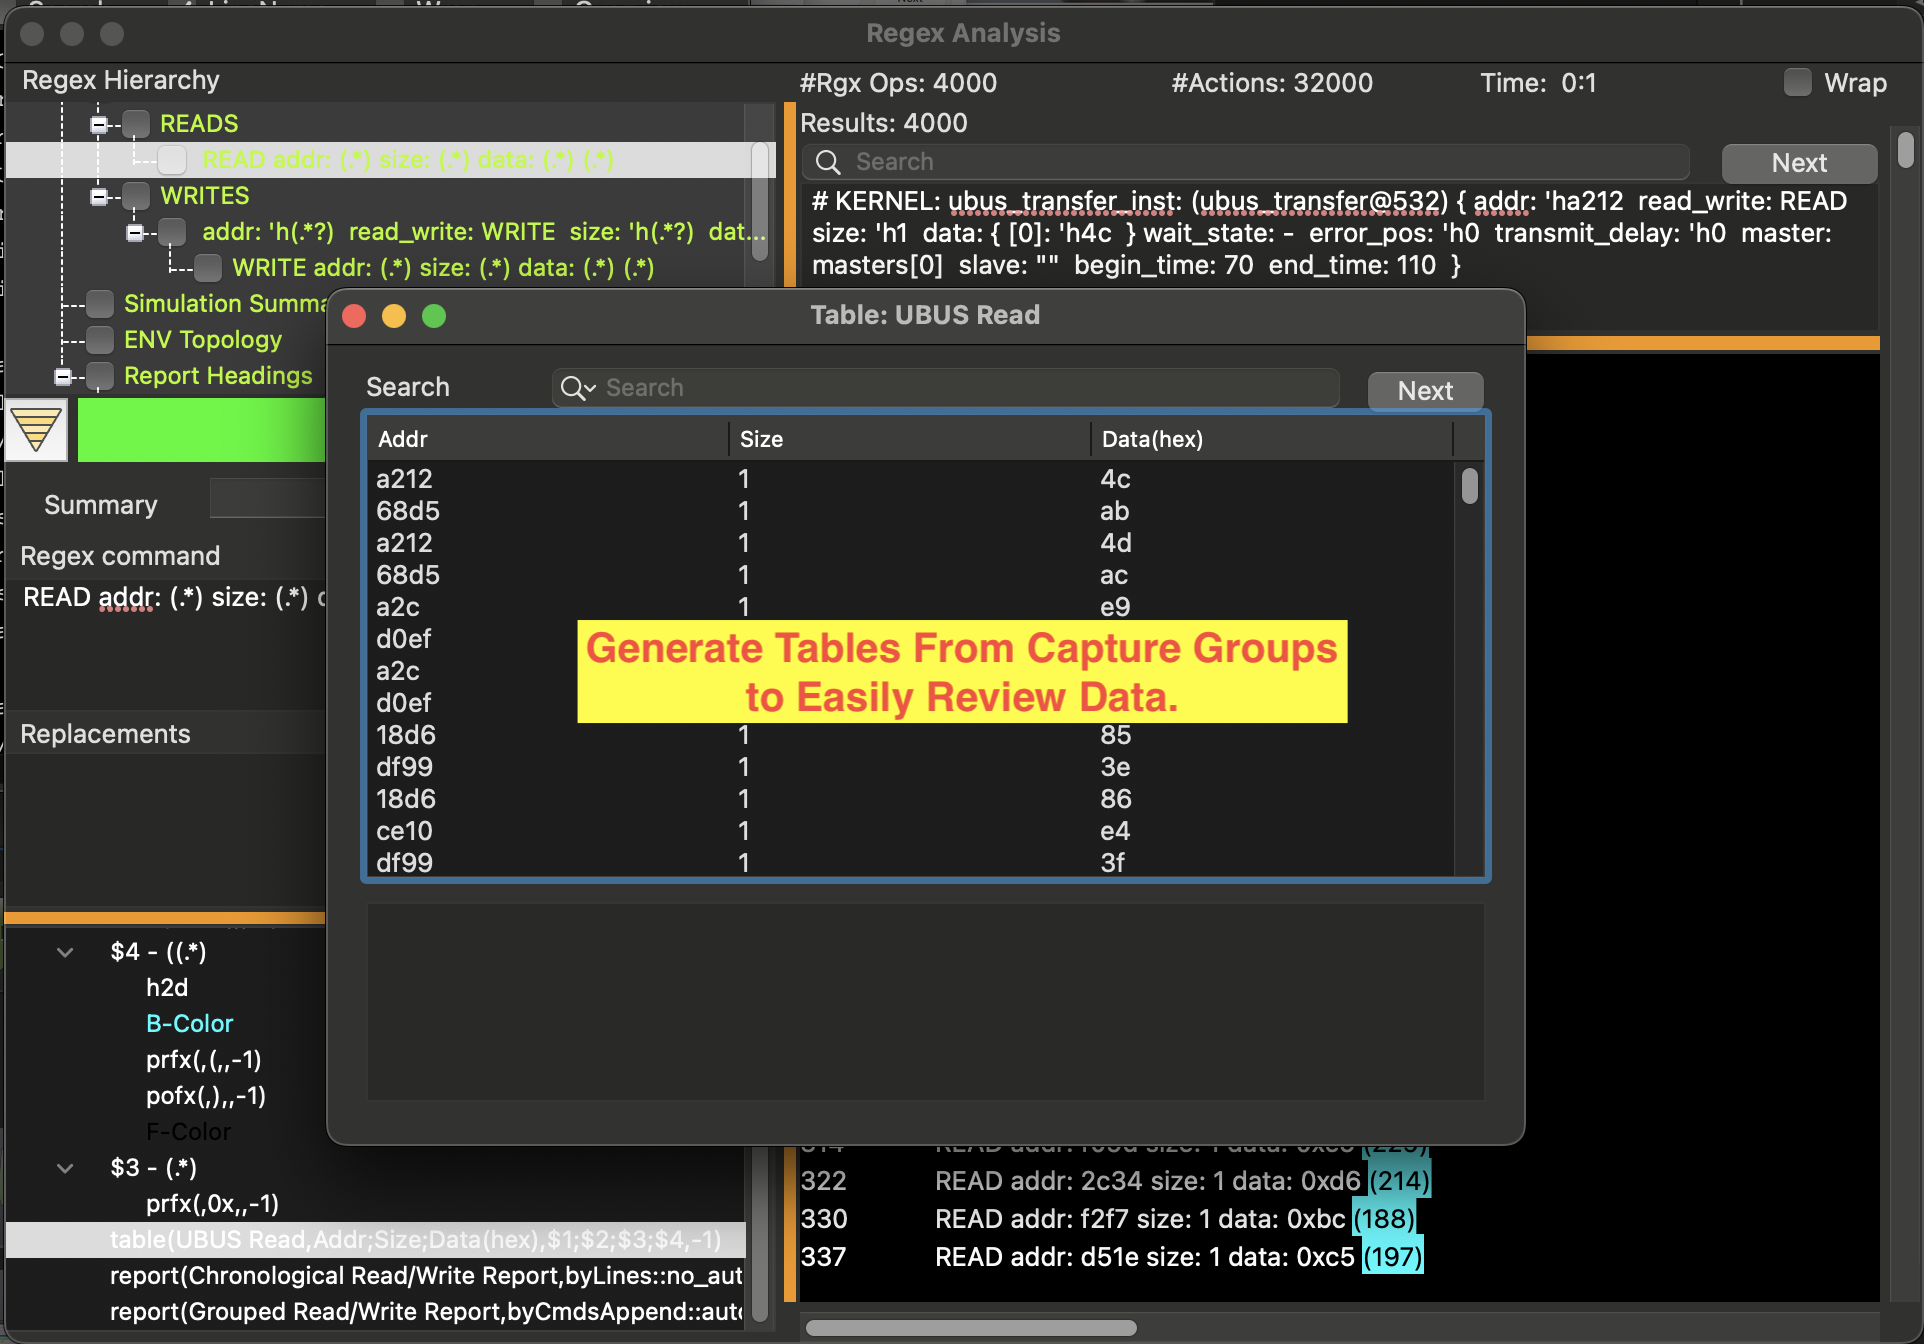Select the WRITE addr regex tree row
Image resolution: width=1924 pixels, height=1344 pixels.
443,268
